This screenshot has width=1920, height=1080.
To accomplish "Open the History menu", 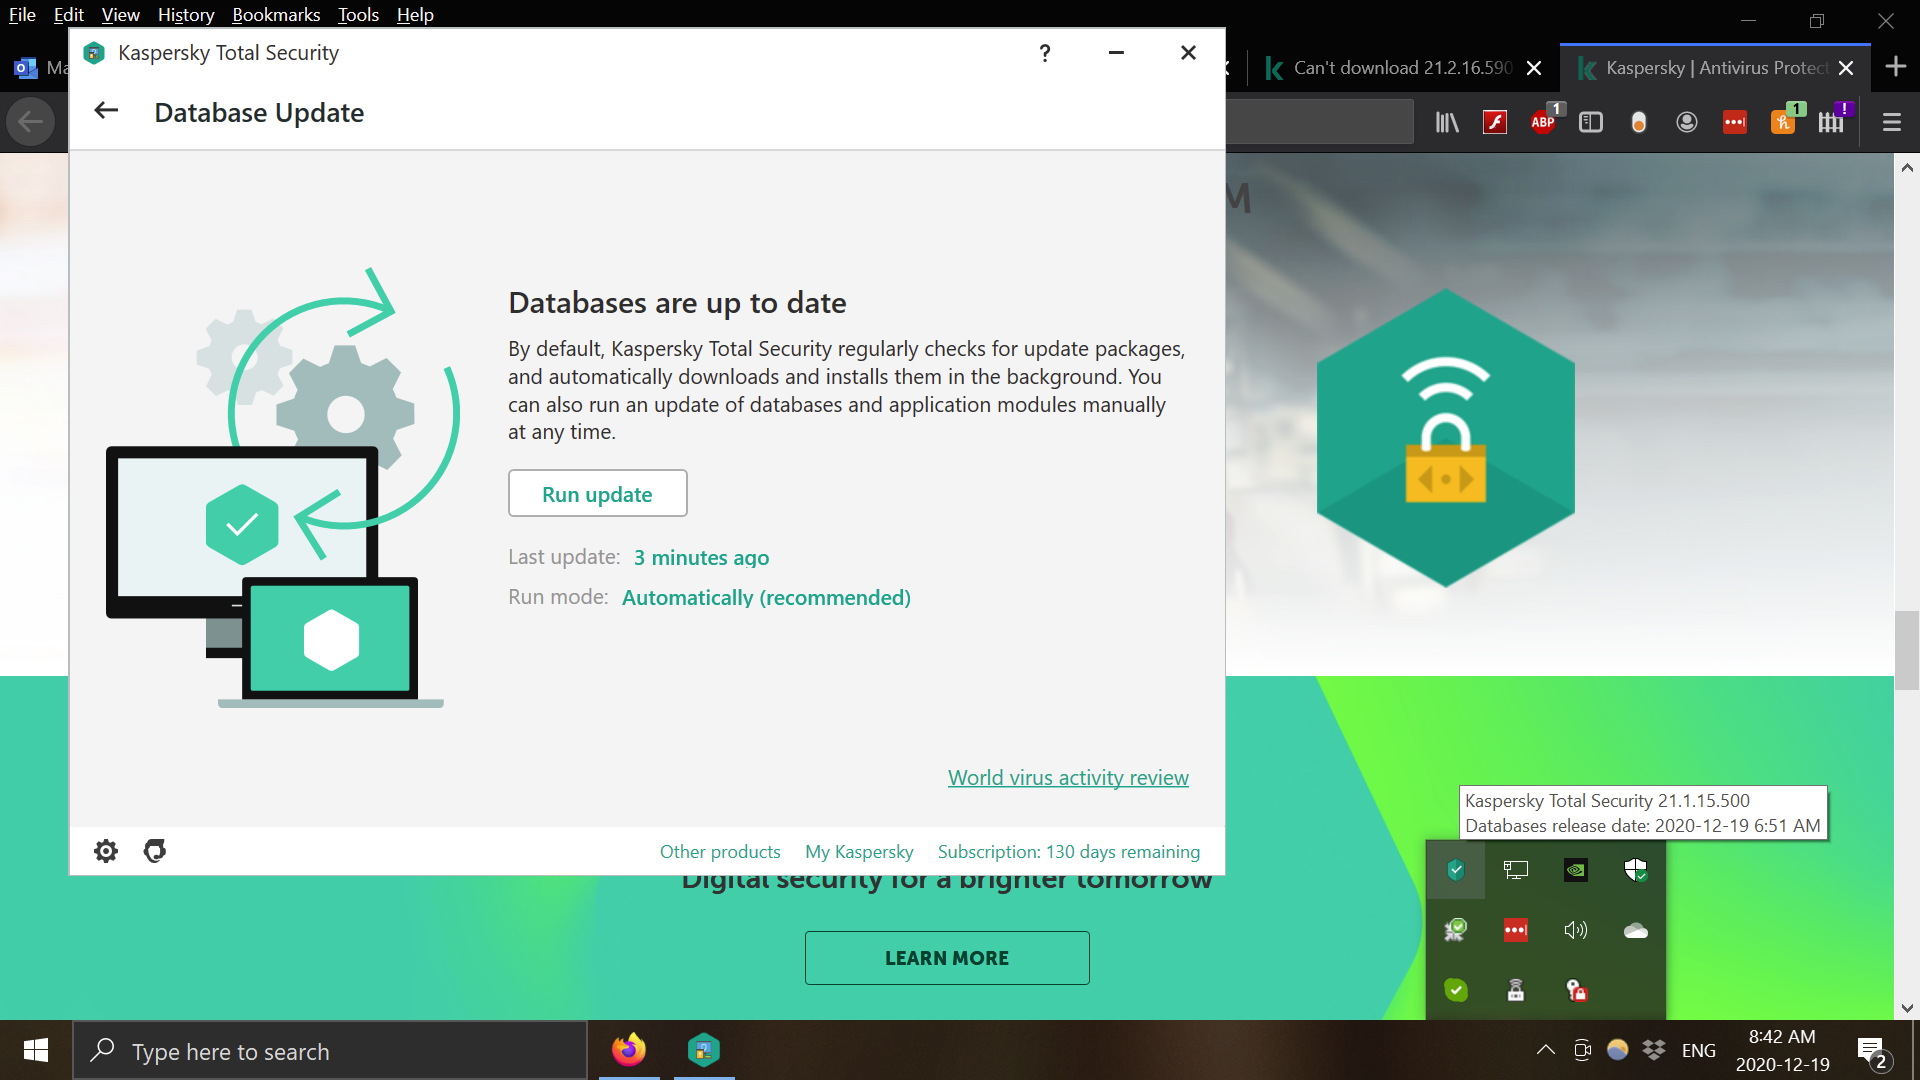I will (186, 14).
